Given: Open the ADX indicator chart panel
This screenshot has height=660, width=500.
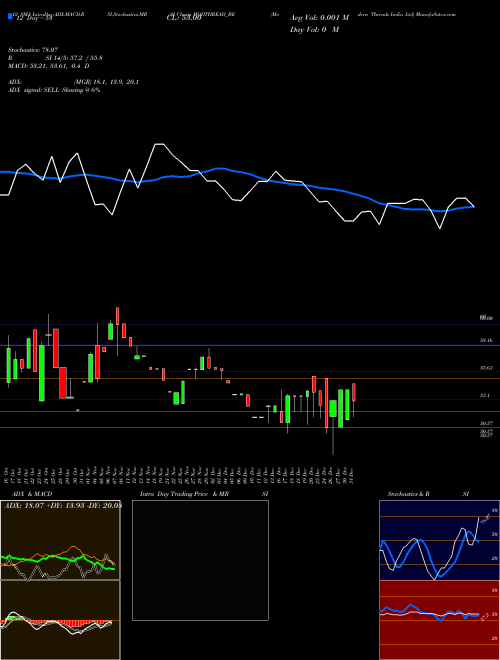Looking at the screenshot, I should (60, 540).
